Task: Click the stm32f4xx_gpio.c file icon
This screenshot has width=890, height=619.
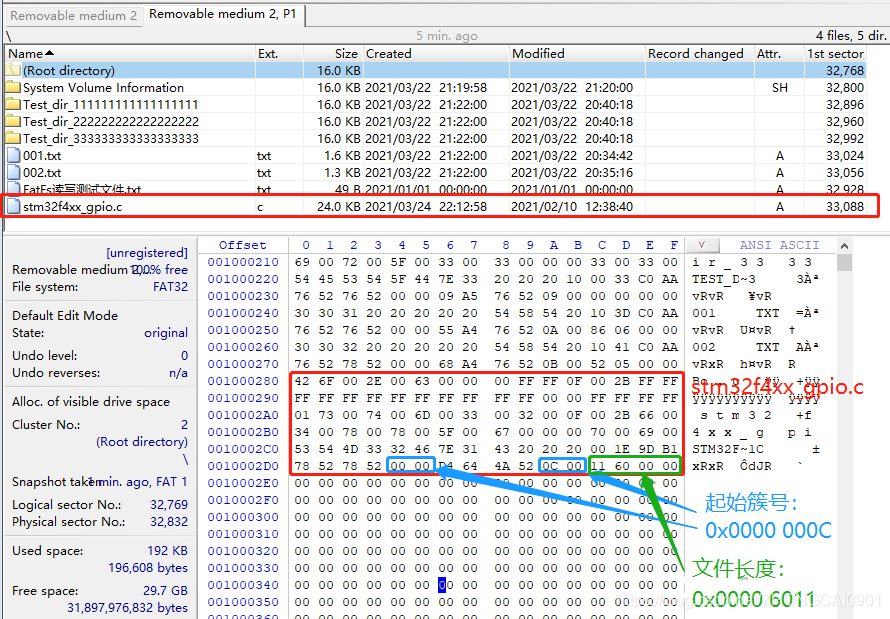Action: point(14,207)
